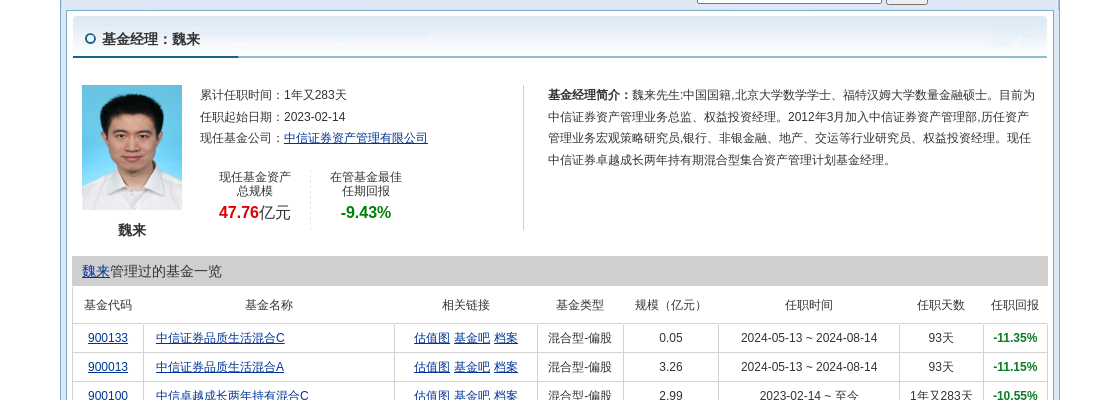Open 中信证券品质生活混合A fund name link
1120x400 pixels.
point(220,367)
